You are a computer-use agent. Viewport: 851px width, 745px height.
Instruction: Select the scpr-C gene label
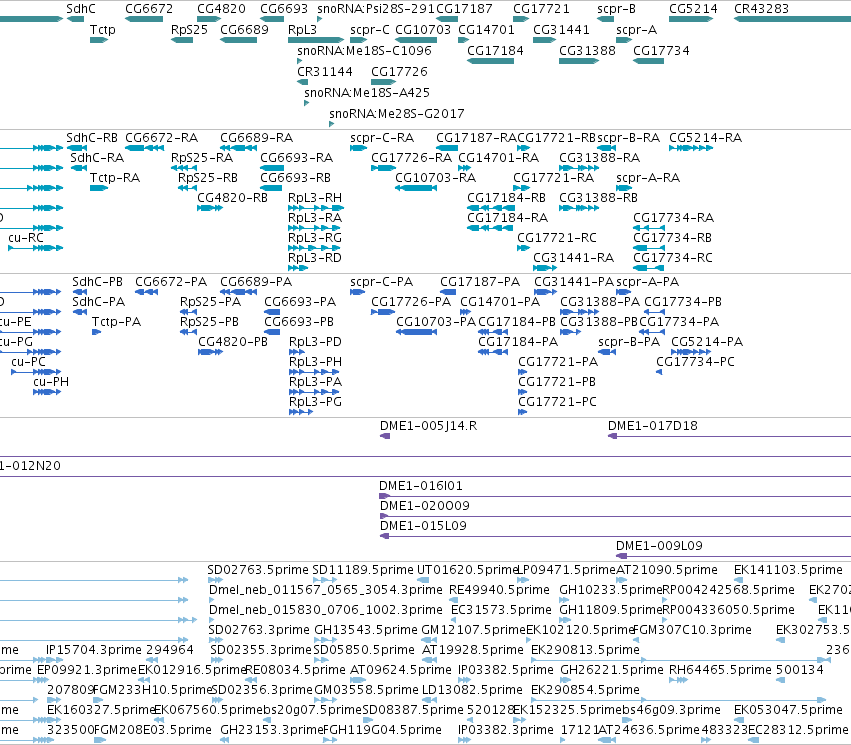(370, 30)
